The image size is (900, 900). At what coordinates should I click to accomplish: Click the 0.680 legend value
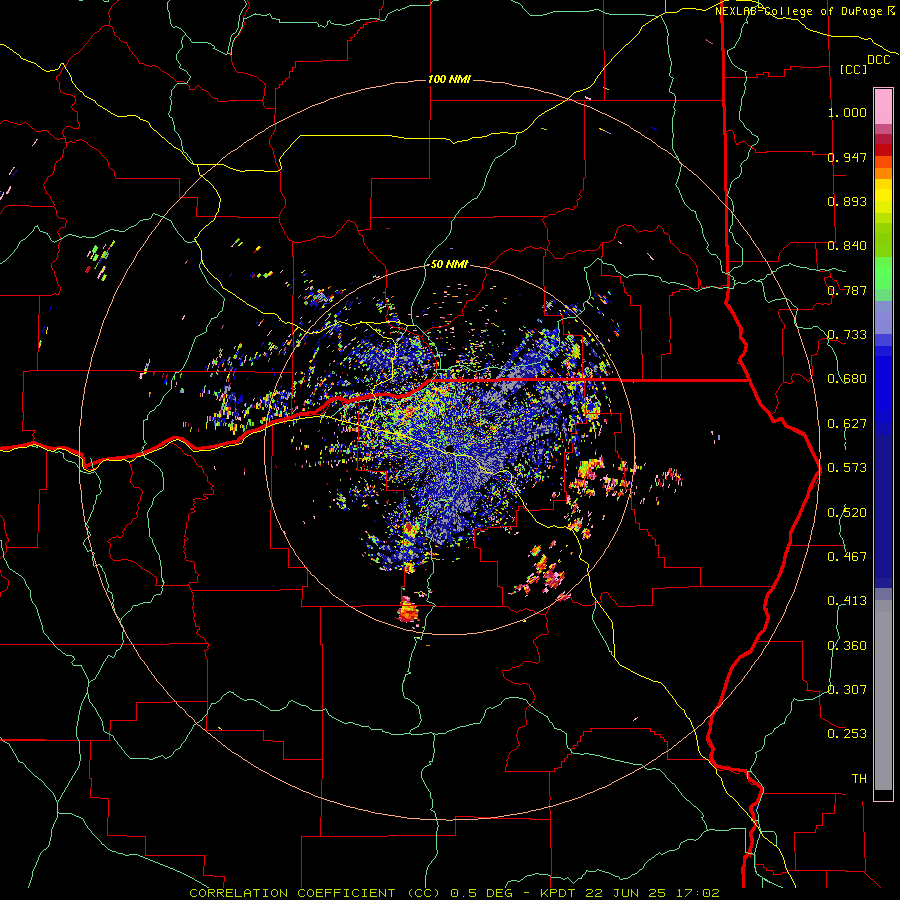[847, 379]
